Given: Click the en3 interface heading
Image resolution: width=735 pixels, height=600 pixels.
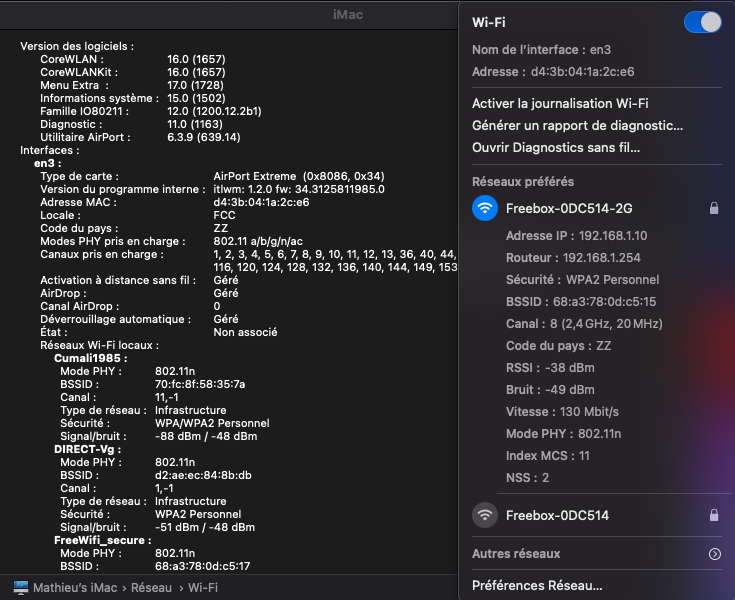Looking at the screenshot, I should [x=47, y=164].
